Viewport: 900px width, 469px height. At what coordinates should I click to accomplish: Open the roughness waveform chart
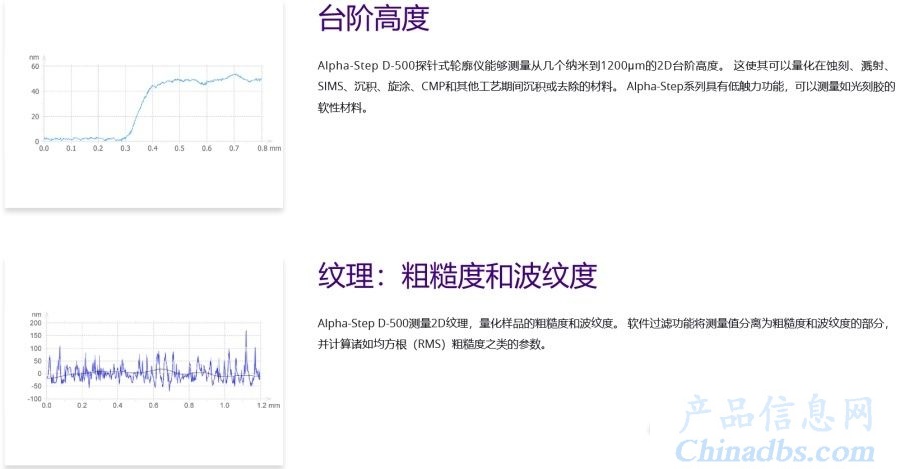[154, 360]
